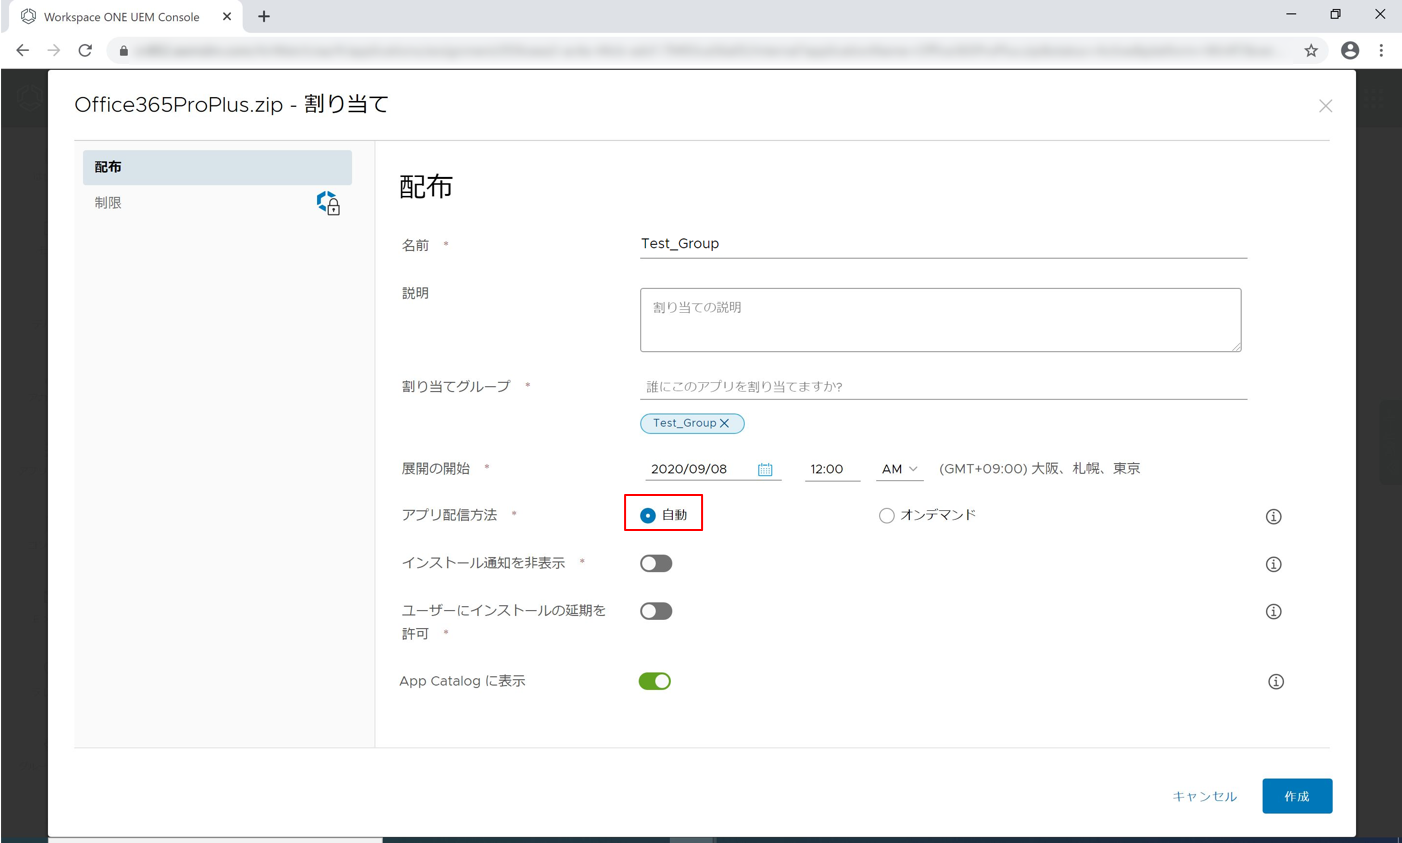The image size is (1402, 843).
Task: View site security lock icon
Action: 123,50
